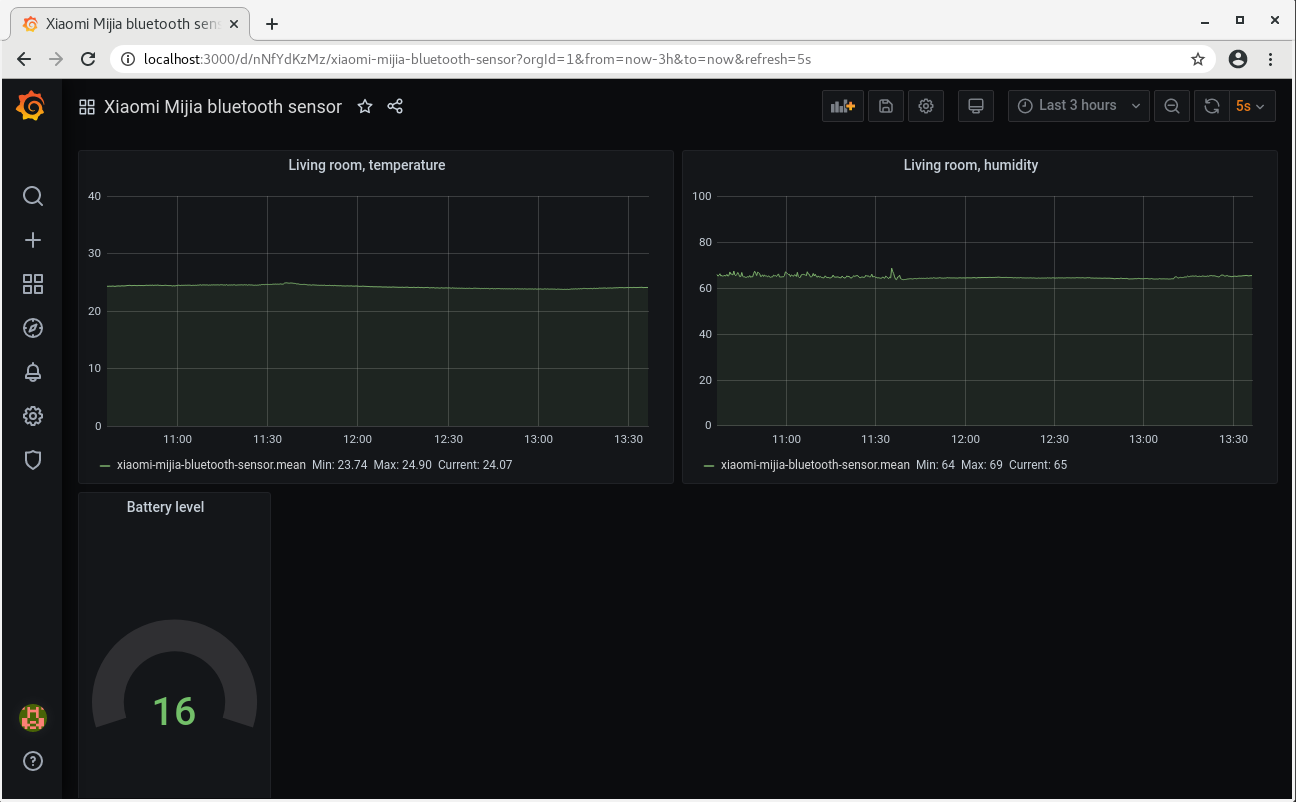This screenshot has height=802, width=1296.
Task: Click the humidity legend green color line
Action: click(x=709, y=466)
